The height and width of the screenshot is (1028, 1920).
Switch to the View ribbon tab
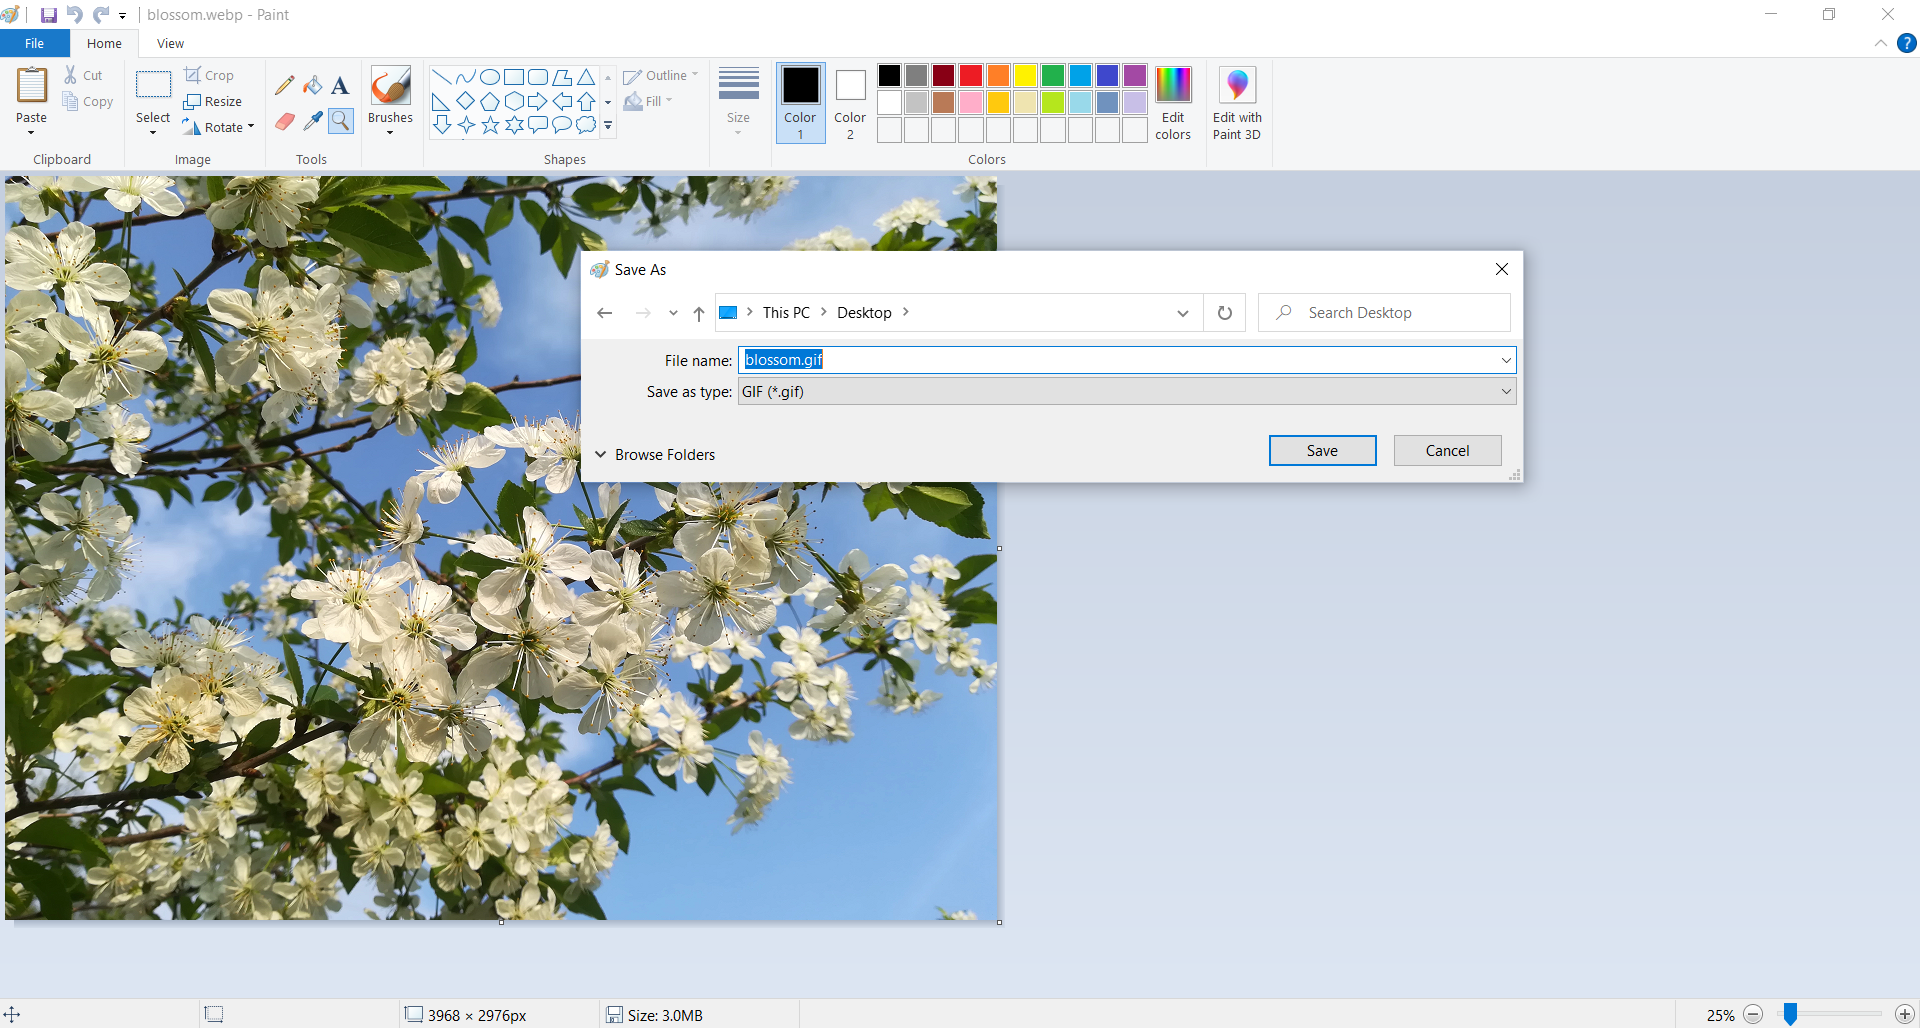coord(170,44)
